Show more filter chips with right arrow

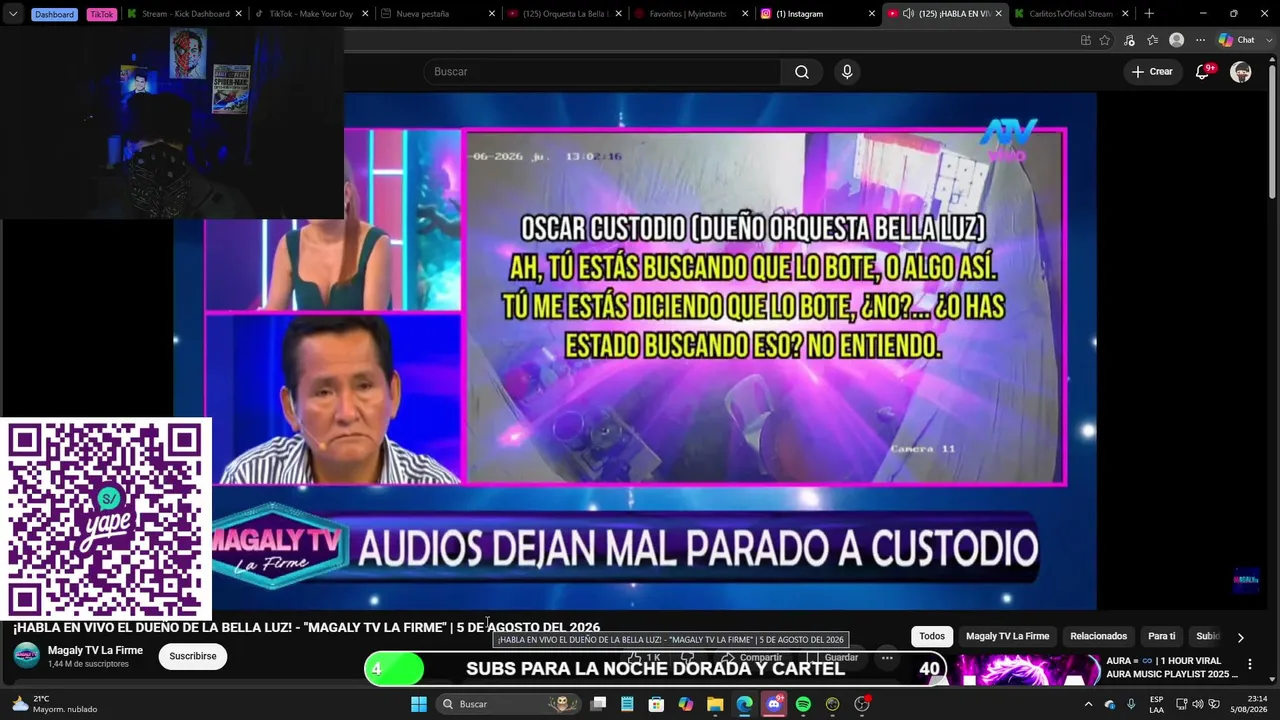(x=1240, y=637)
